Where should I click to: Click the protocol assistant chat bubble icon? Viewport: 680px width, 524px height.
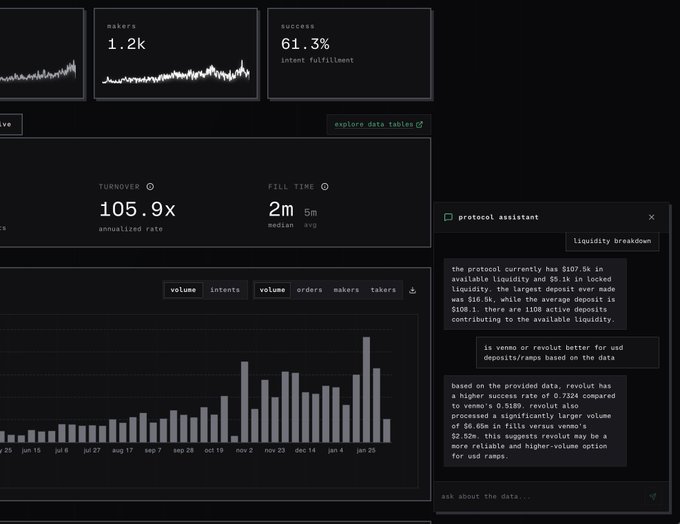tap(448, 217)
